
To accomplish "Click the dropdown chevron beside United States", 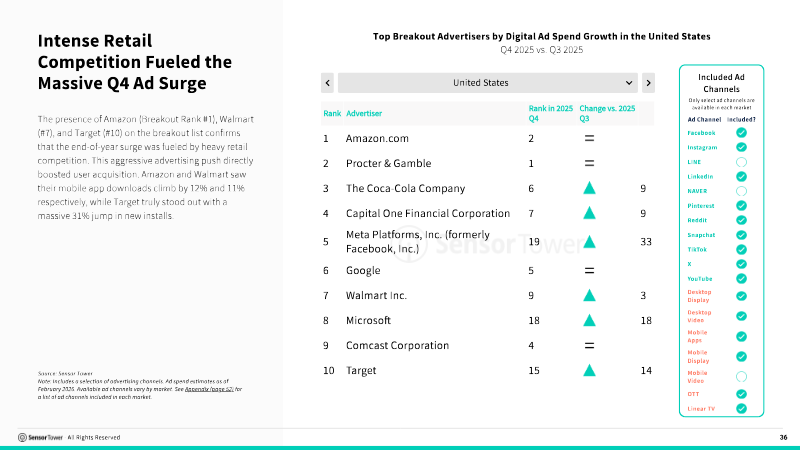I will coord(629,83).
